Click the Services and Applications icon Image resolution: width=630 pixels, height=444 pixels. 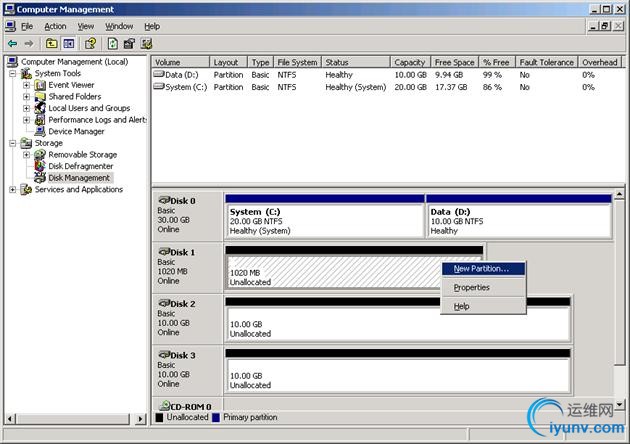coord(27,189)
